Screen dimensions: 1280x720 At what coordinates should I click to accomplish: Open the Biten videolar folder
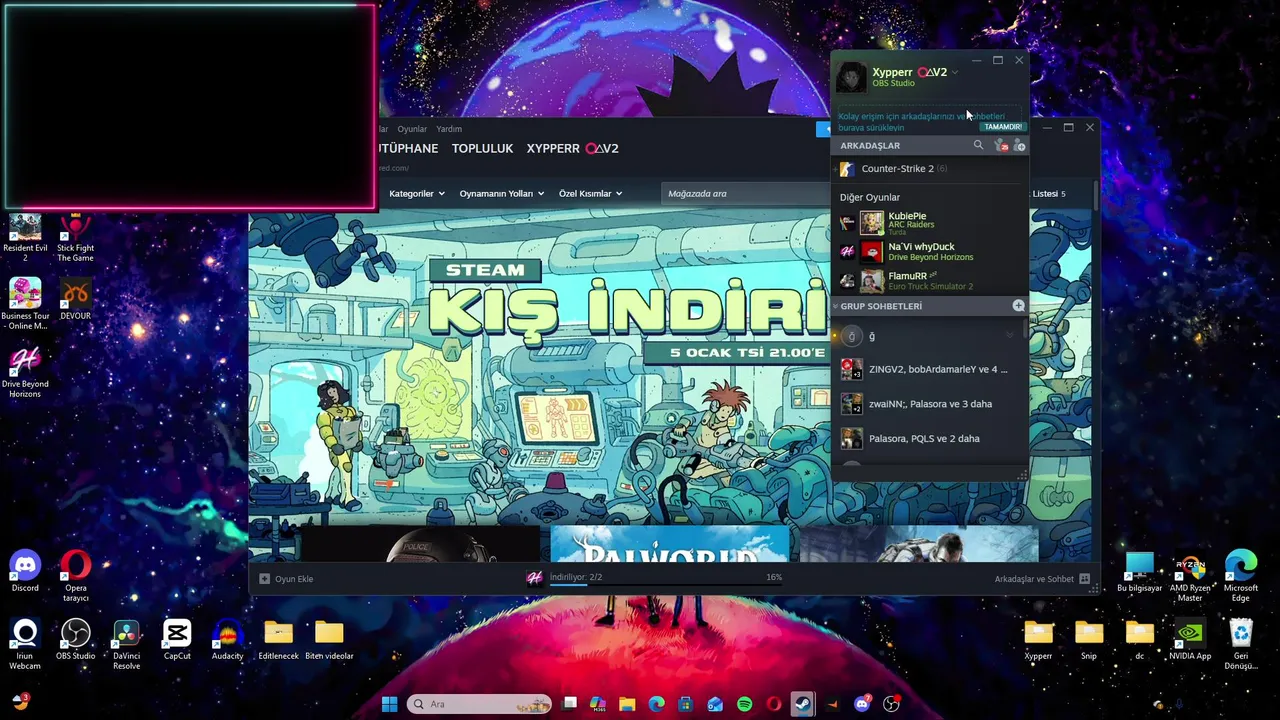tap(329, 639)
